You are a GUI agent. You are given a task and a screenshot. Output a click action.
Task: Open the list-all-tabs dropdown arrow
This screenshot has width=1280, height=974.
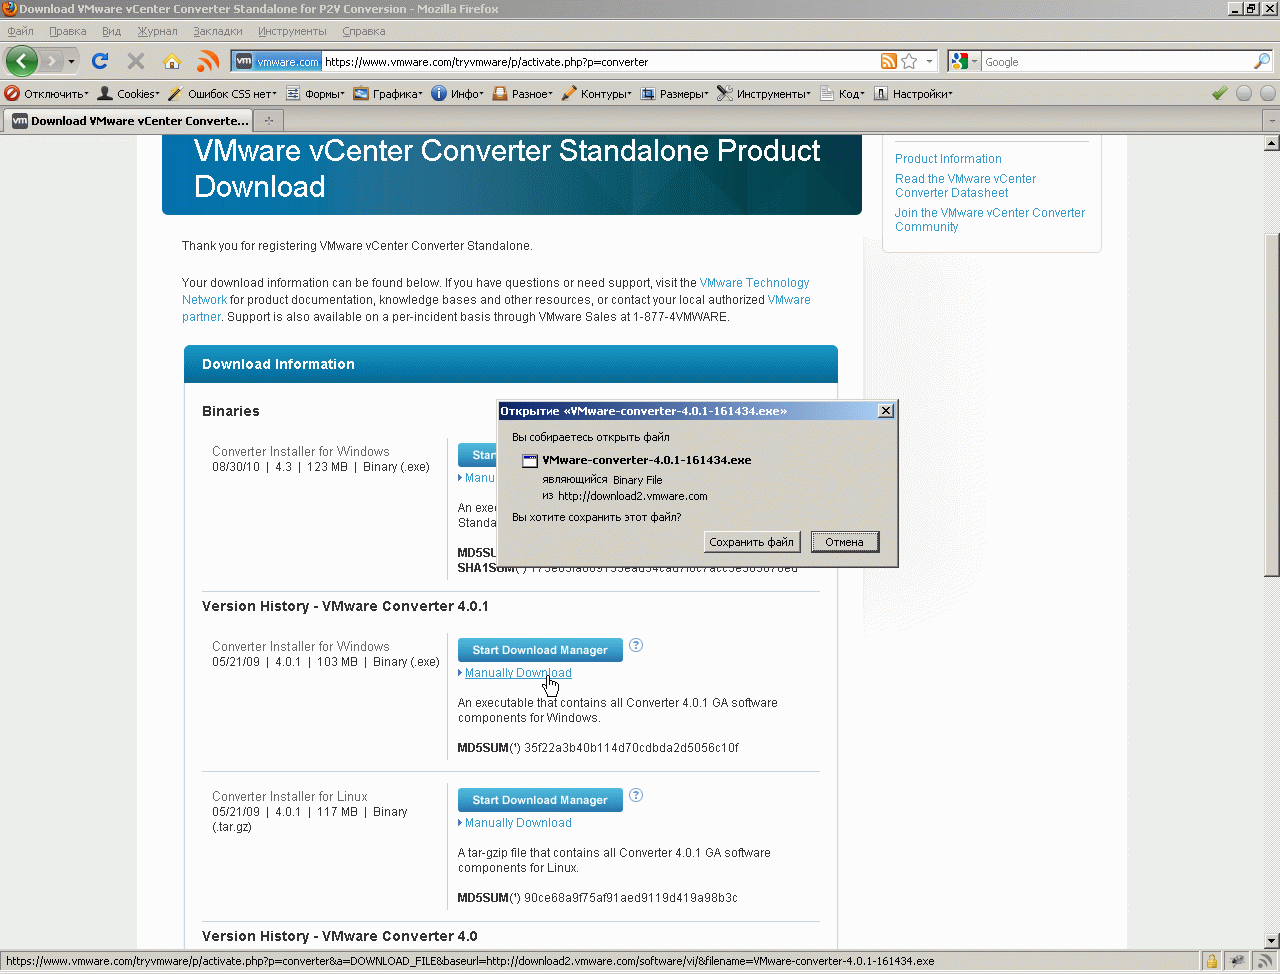pyautogui.click(x=1271, y=121)
